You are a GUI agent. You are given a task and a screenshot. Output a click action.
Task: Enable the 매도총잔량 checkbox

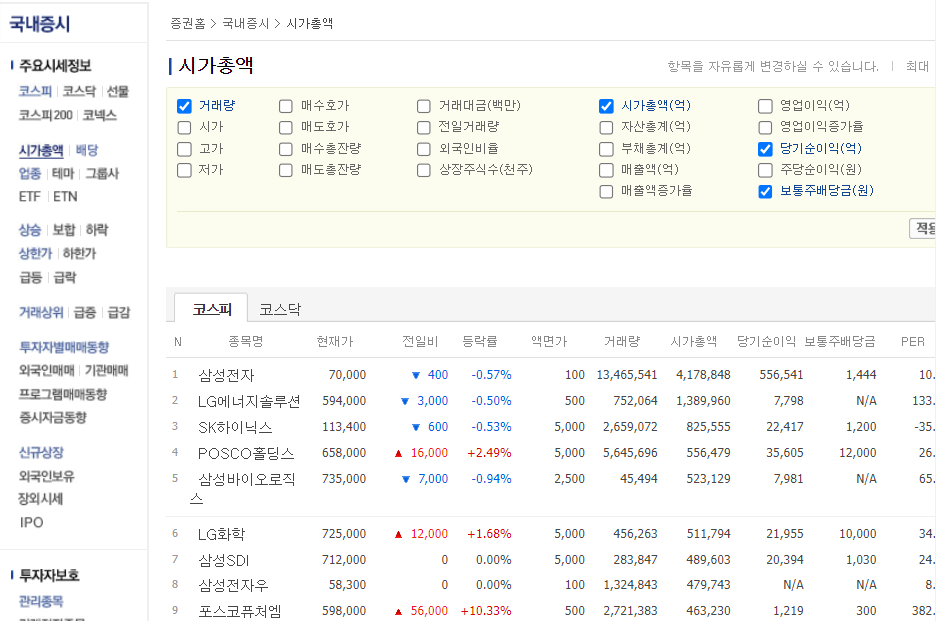pos(286,170)
